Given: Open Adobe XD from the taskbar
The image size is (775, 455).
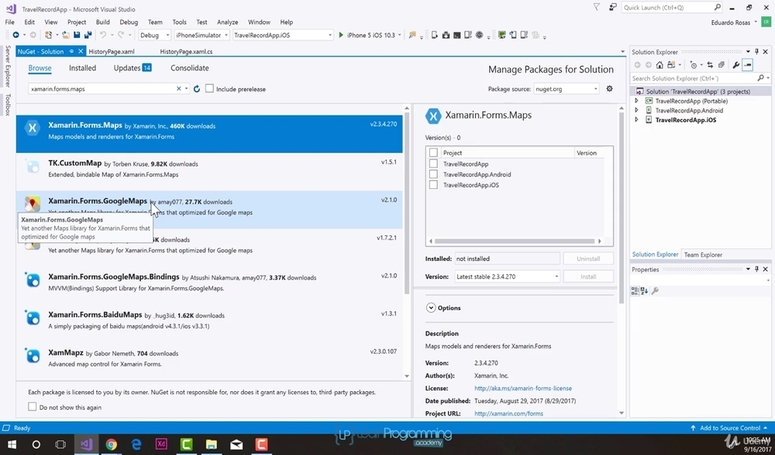Looking at the screenshot, I should (161, 445).
